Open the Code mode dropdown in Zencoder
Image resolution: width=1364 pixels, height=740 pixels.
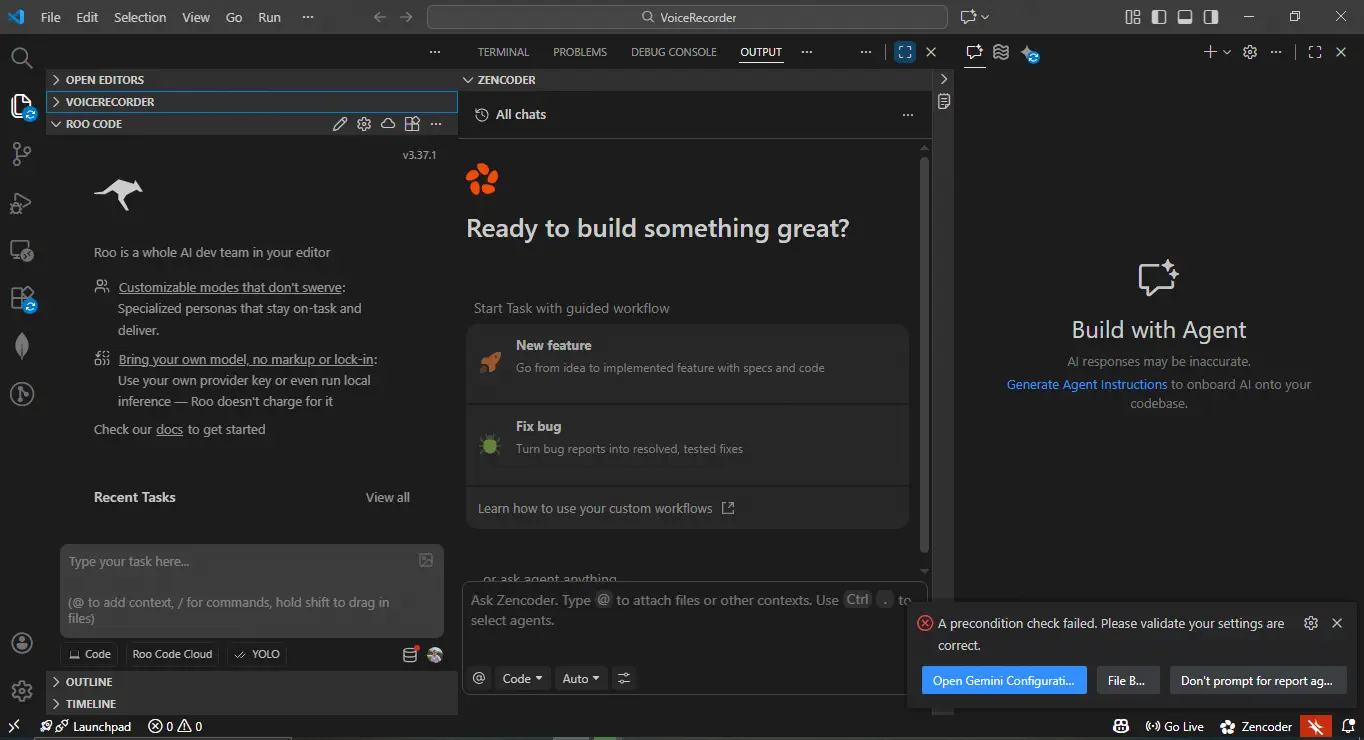point(522,678)
